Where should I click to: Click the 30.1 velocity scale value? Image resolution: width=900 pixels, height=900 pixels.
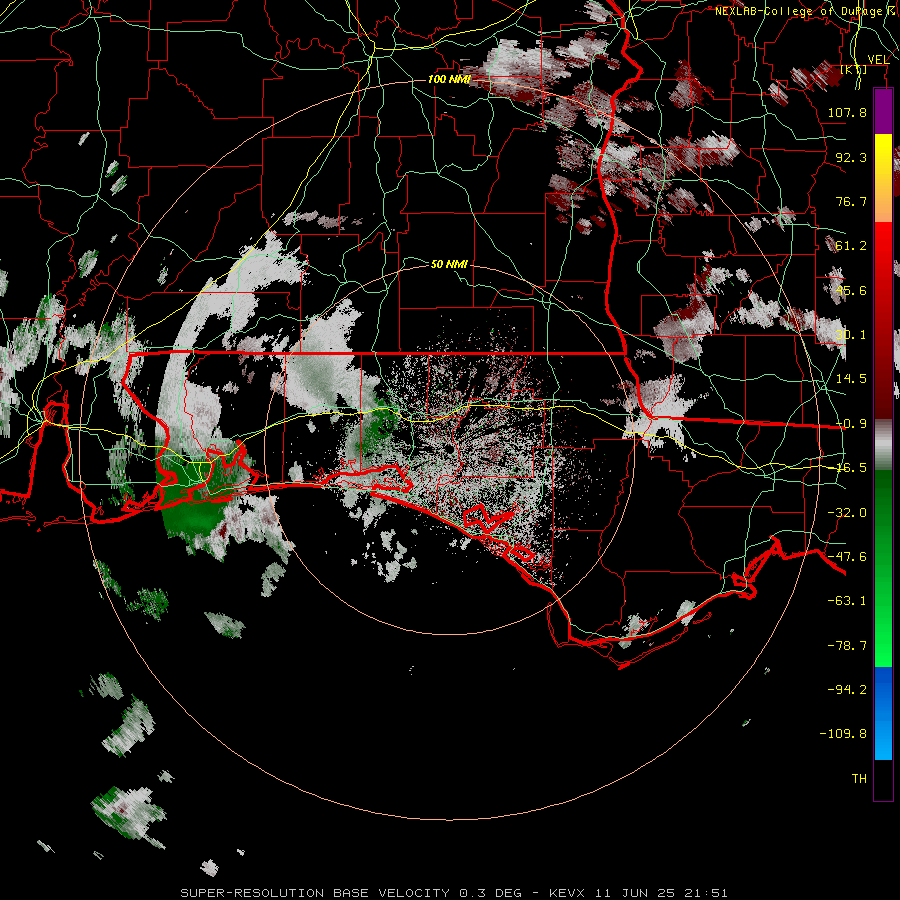click(851, 335)
